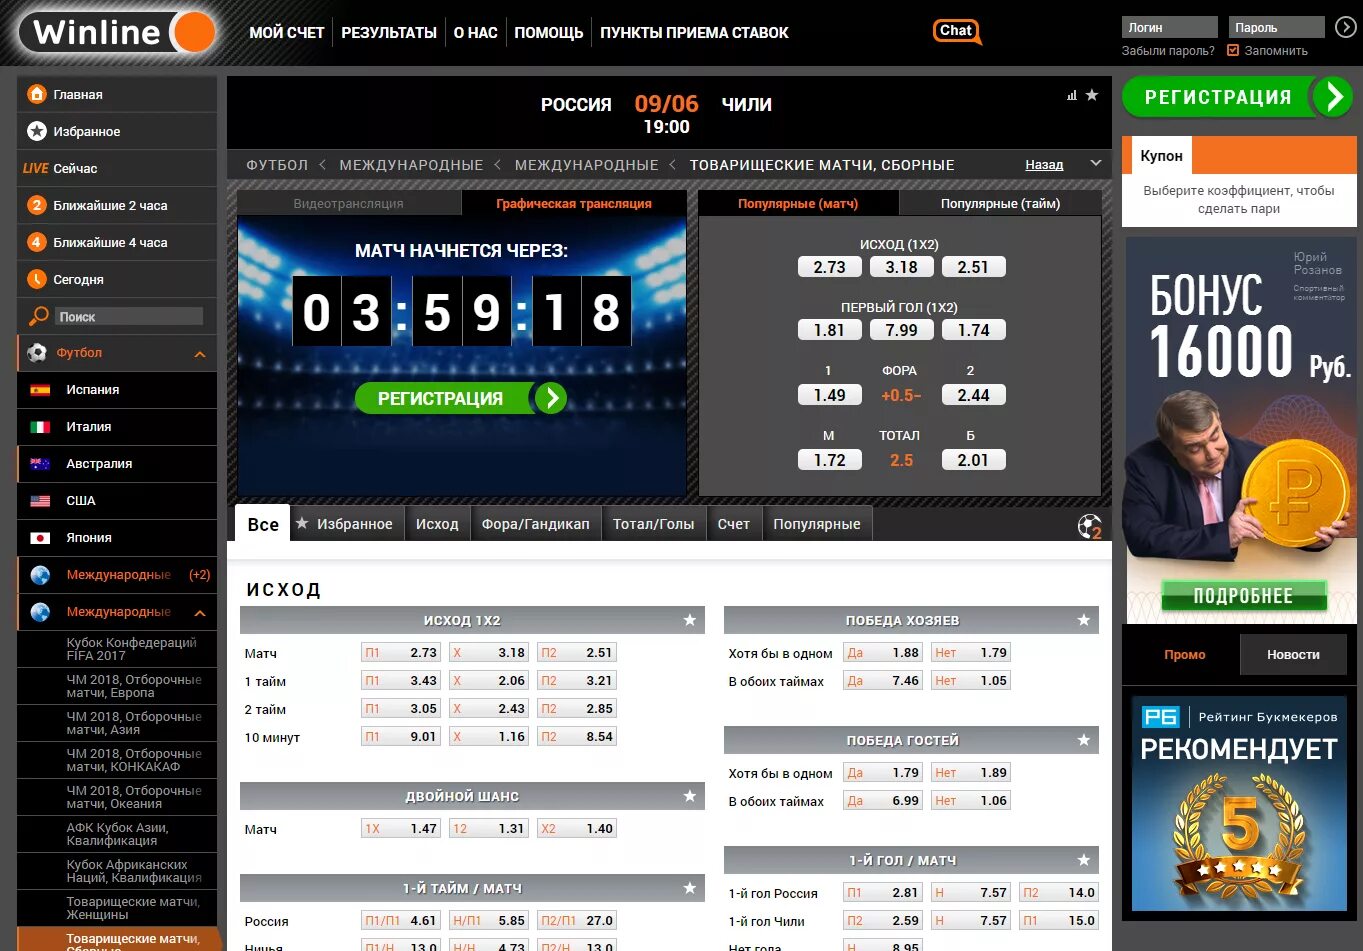Open Кубок Африканских Наций, Квалификация
The width and height of the screenshot is (1363, 951).
(x=134, y=871)
